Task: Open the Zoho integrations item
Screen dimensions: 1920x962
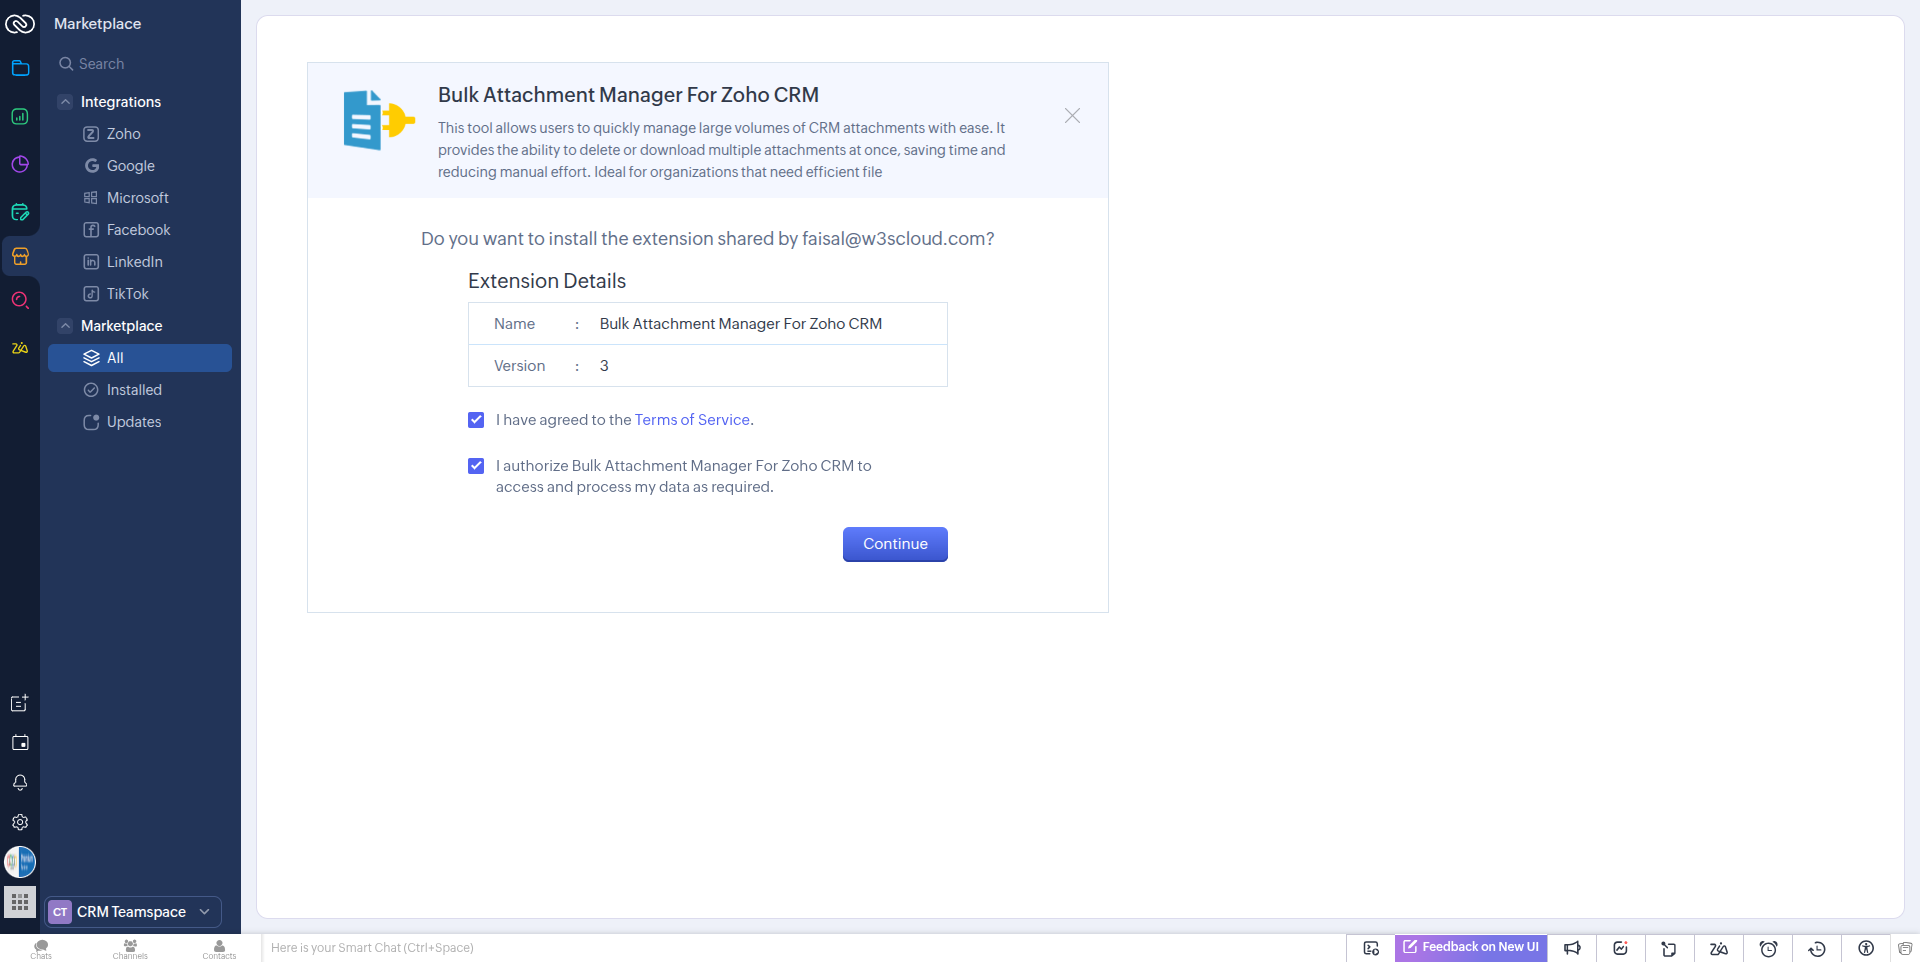Action: (123, 134)
